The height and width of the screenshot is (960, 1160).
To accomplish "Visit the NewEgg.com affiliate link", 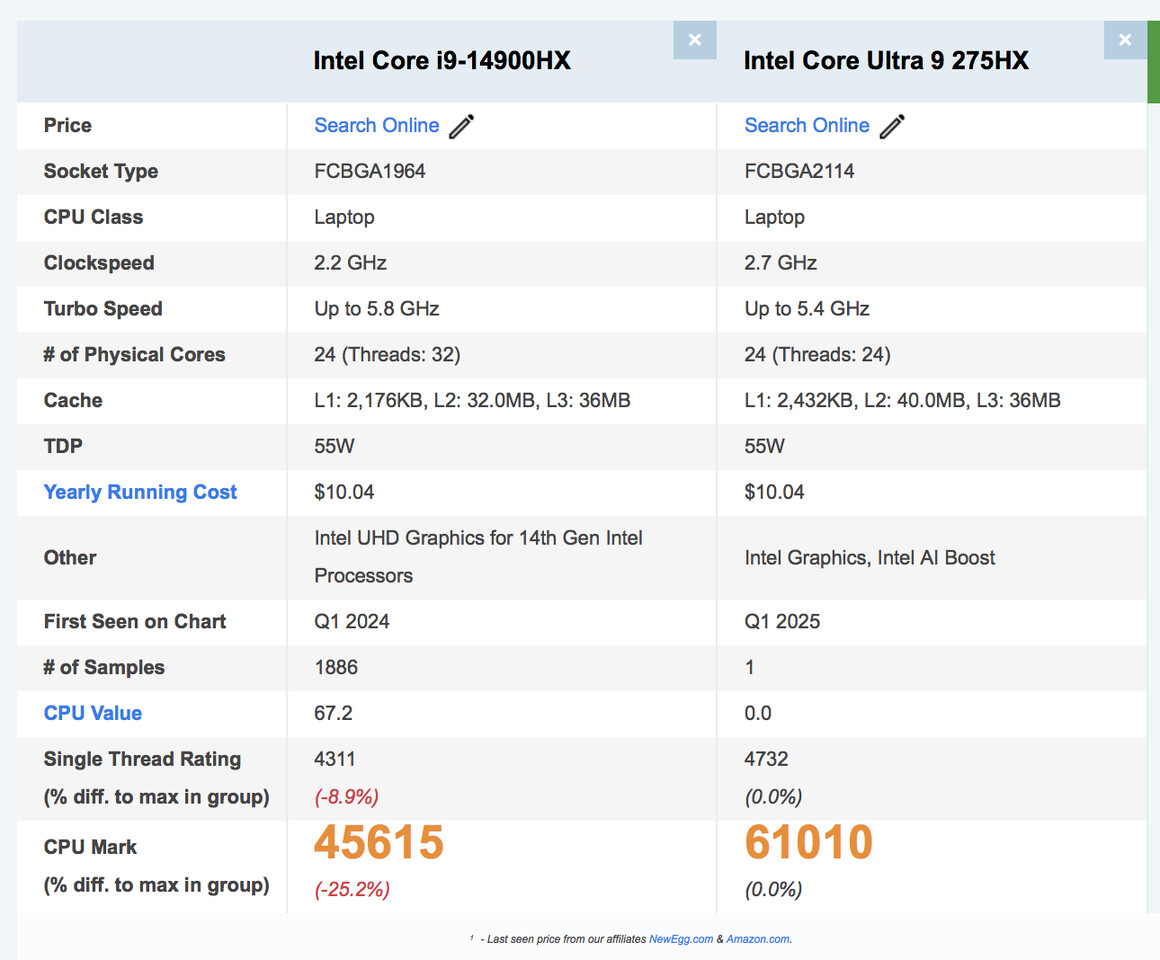I will [681, 939].
